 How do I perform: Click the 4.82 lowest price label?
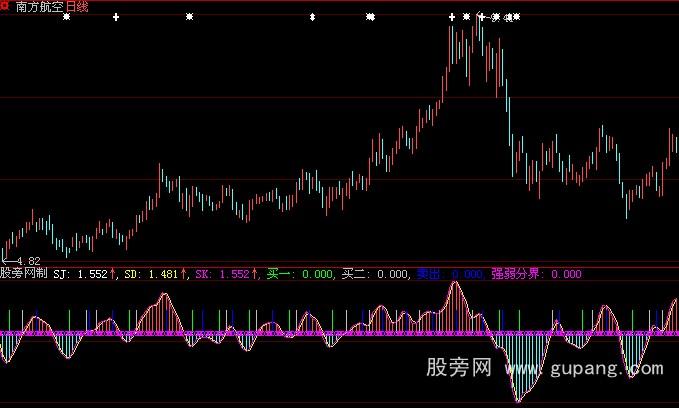(28, 260)
